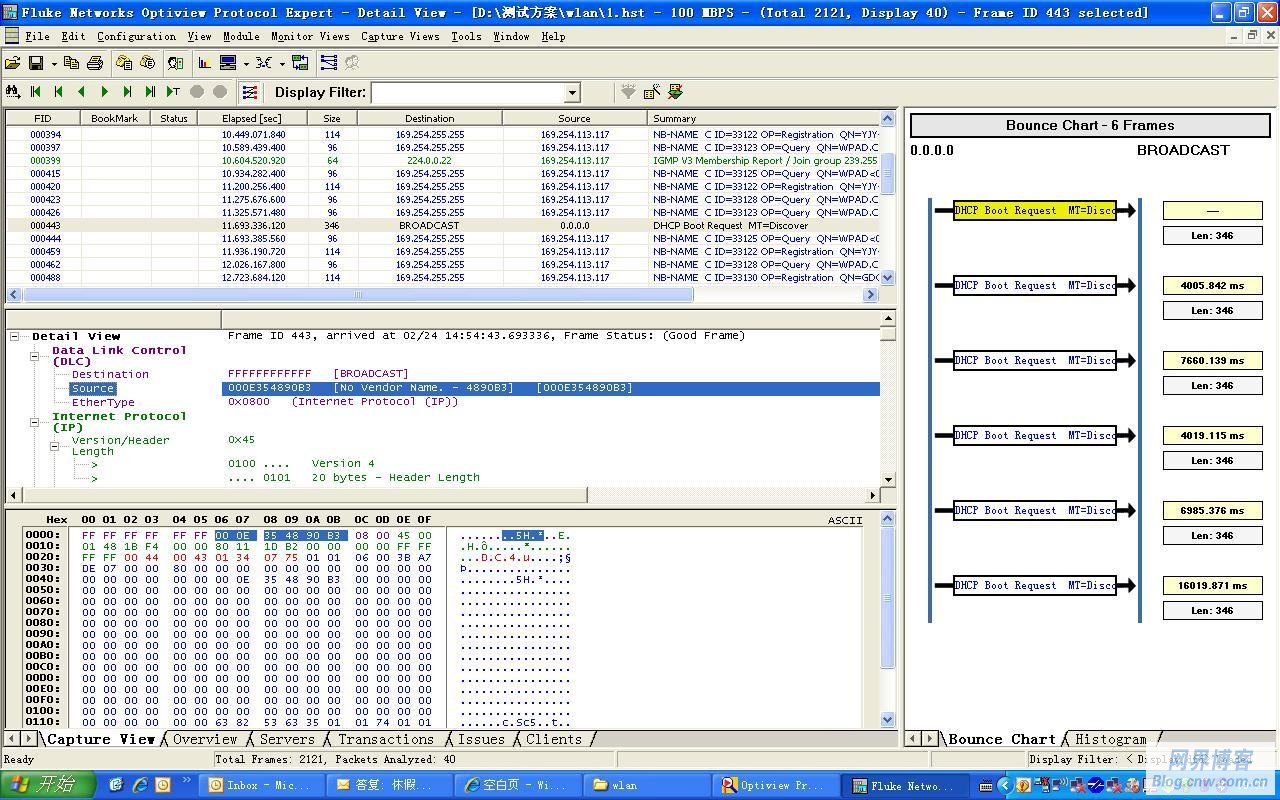Click the Destination column header
Image resolution: width=1280 pixels, height=800 pixels.
[x=430, y=118]
